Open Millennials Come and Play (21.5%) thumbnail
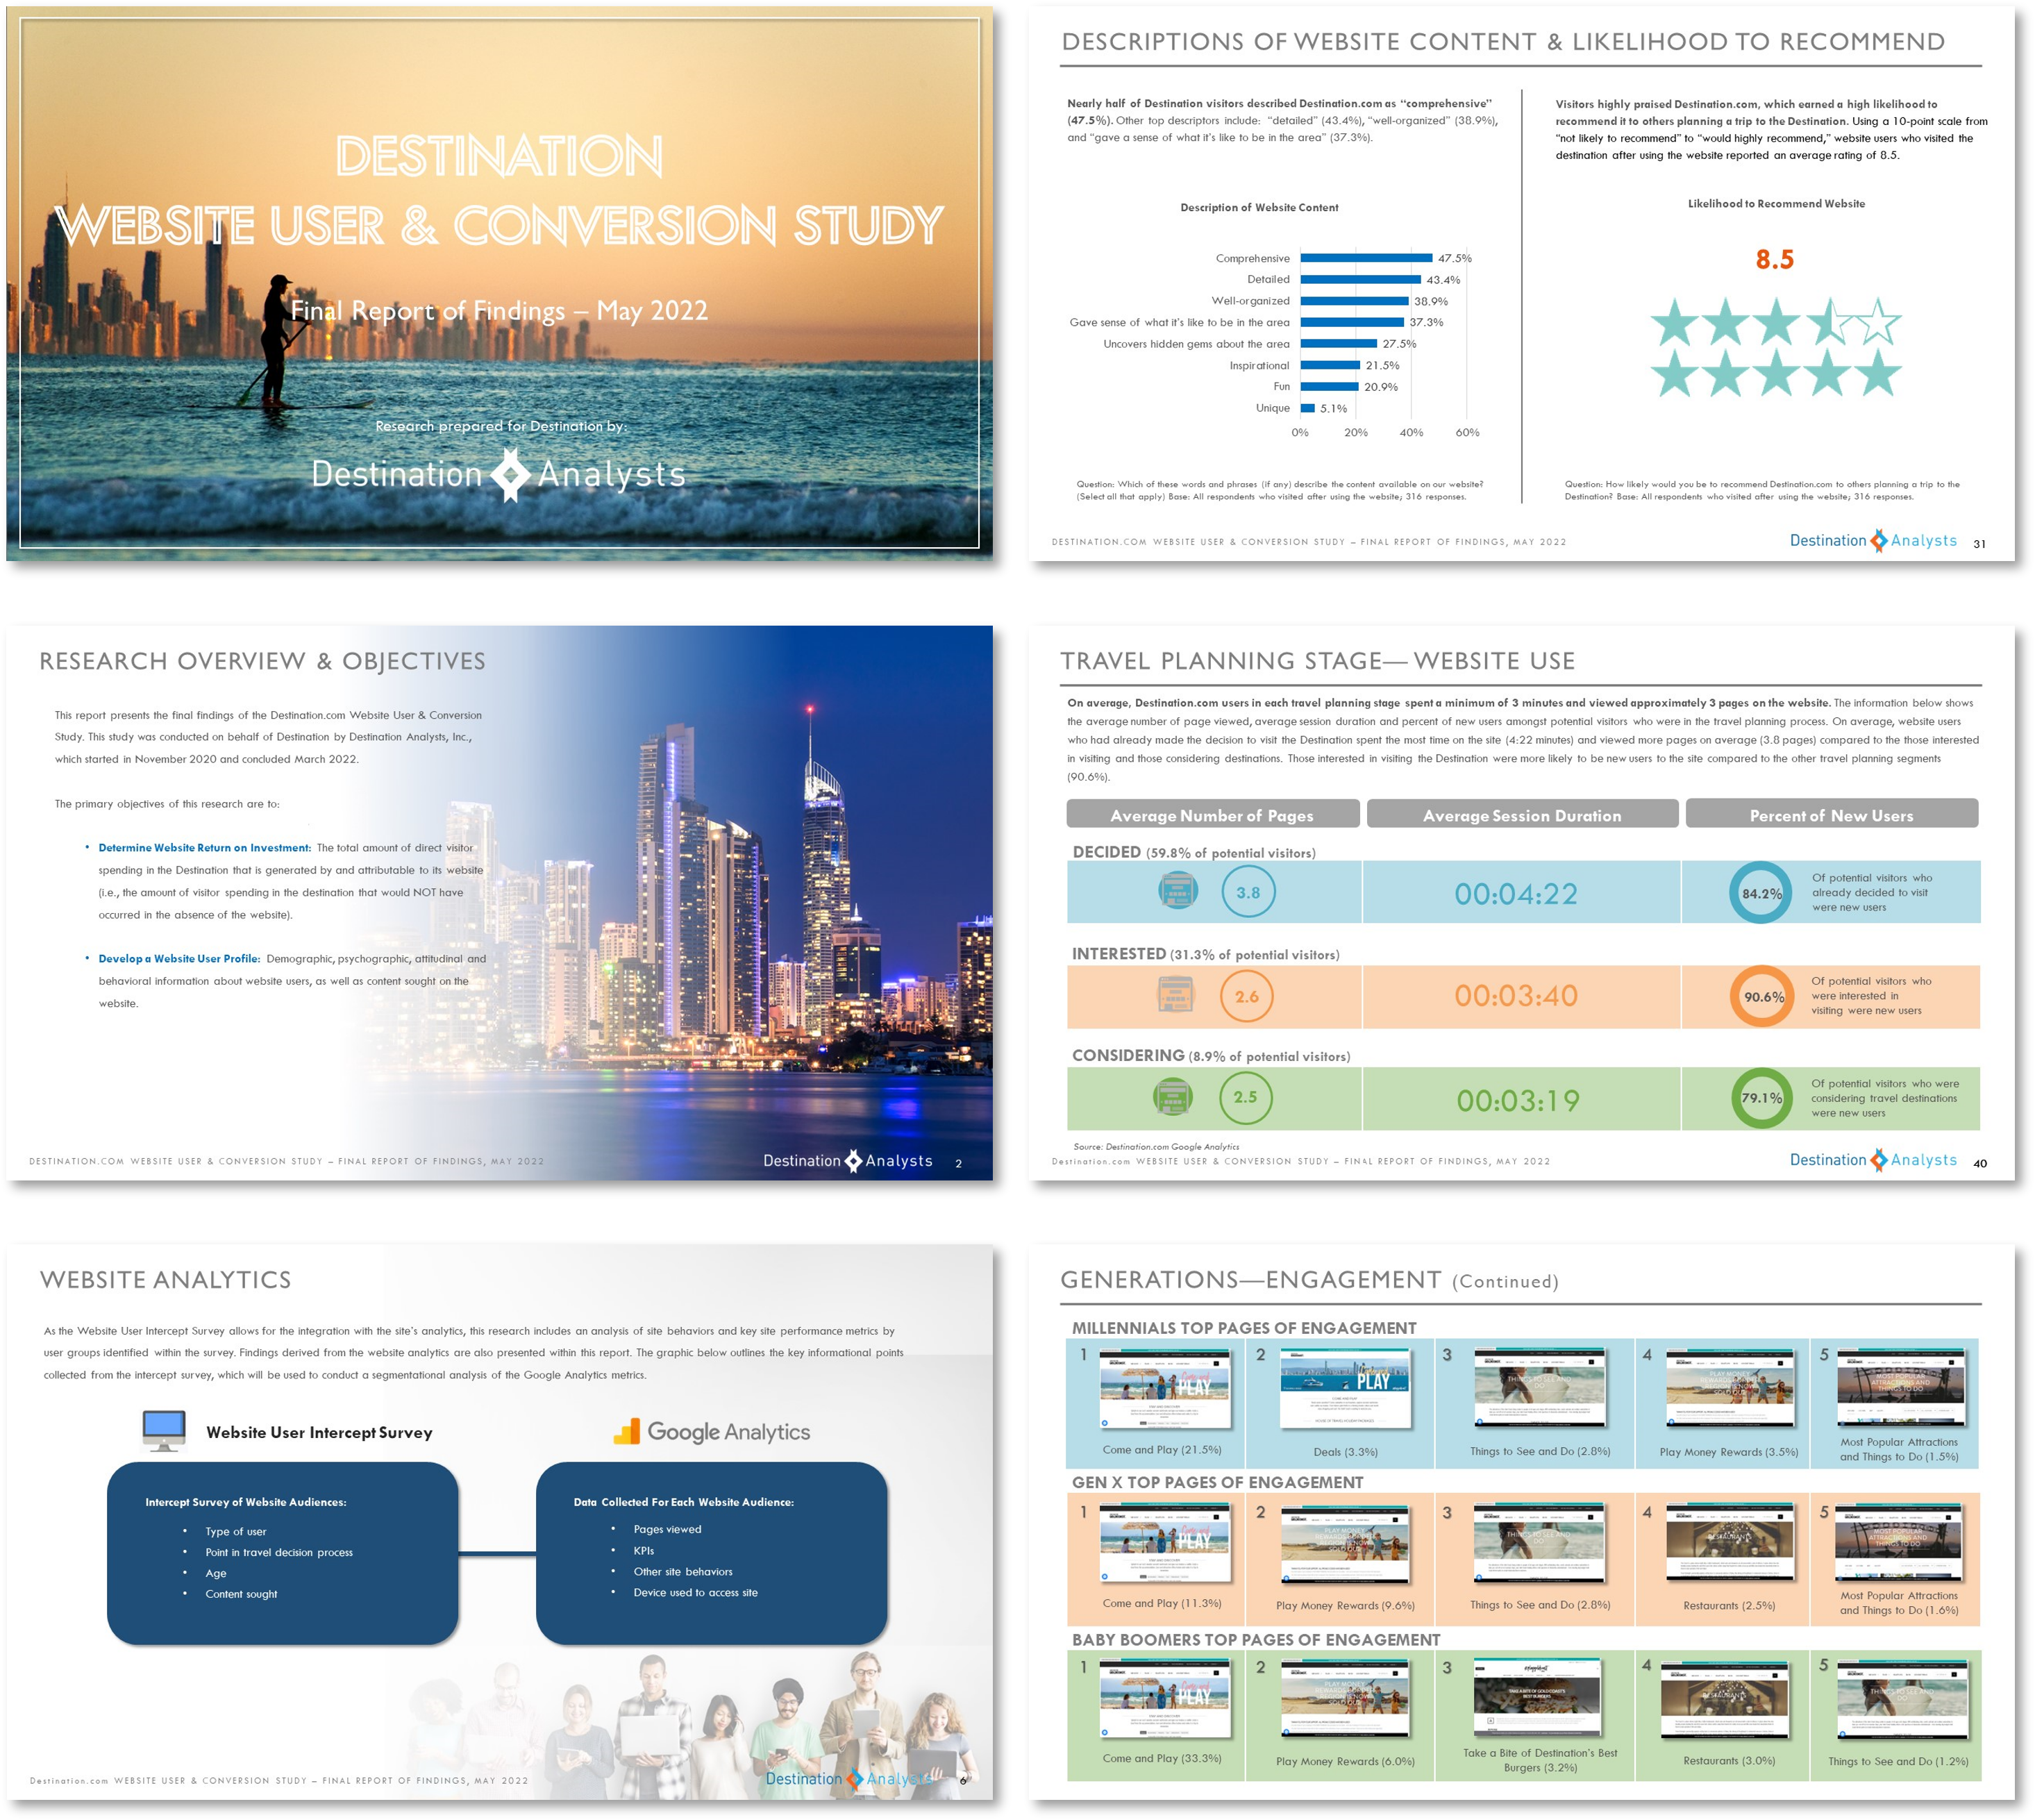 pos(1165,1389)
